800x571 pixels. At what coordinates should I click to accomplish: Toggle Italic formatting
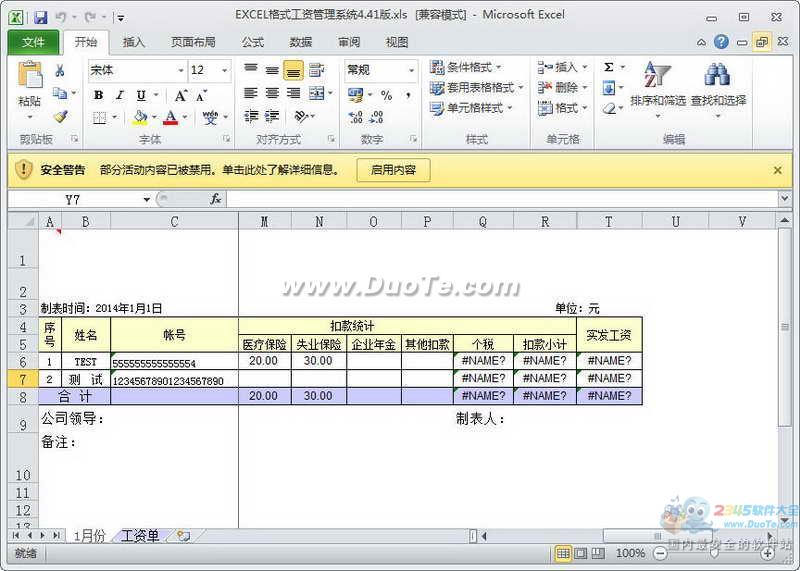pyautogui.click(x=119, y=95)
